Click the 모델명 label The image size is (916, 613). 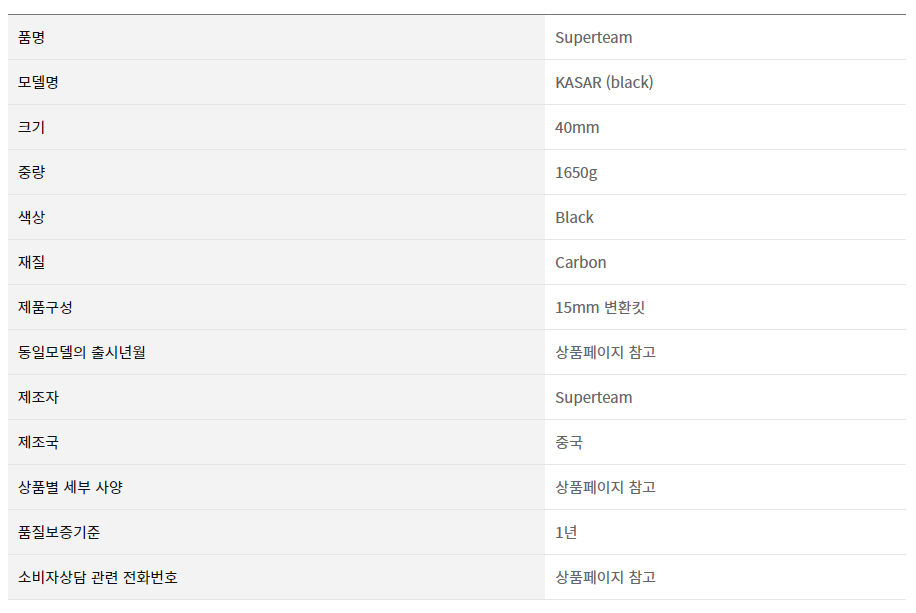[38, 82]
